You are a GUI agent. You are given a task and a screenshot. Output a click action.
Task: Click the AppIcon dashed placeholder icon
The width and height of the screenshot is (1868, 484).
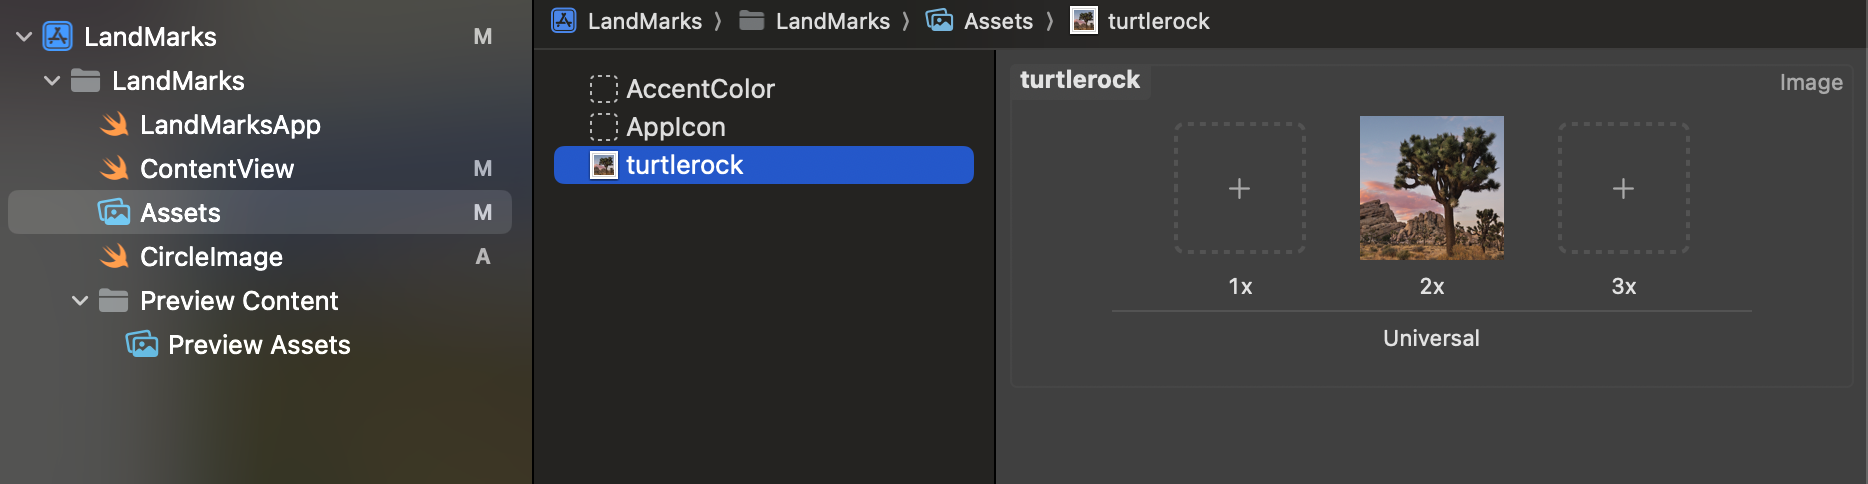[604, 127]
